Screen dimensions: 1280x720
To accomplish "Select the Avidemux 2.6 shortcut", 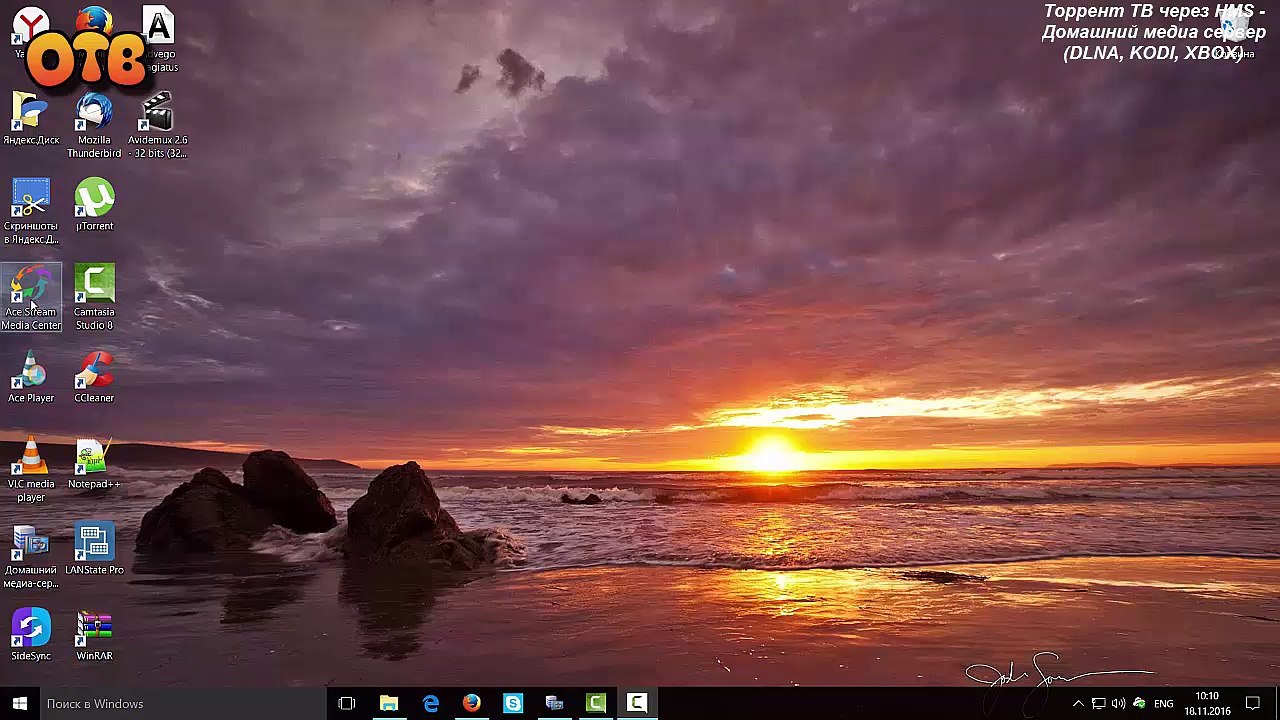I will click(x=157, y=125).
